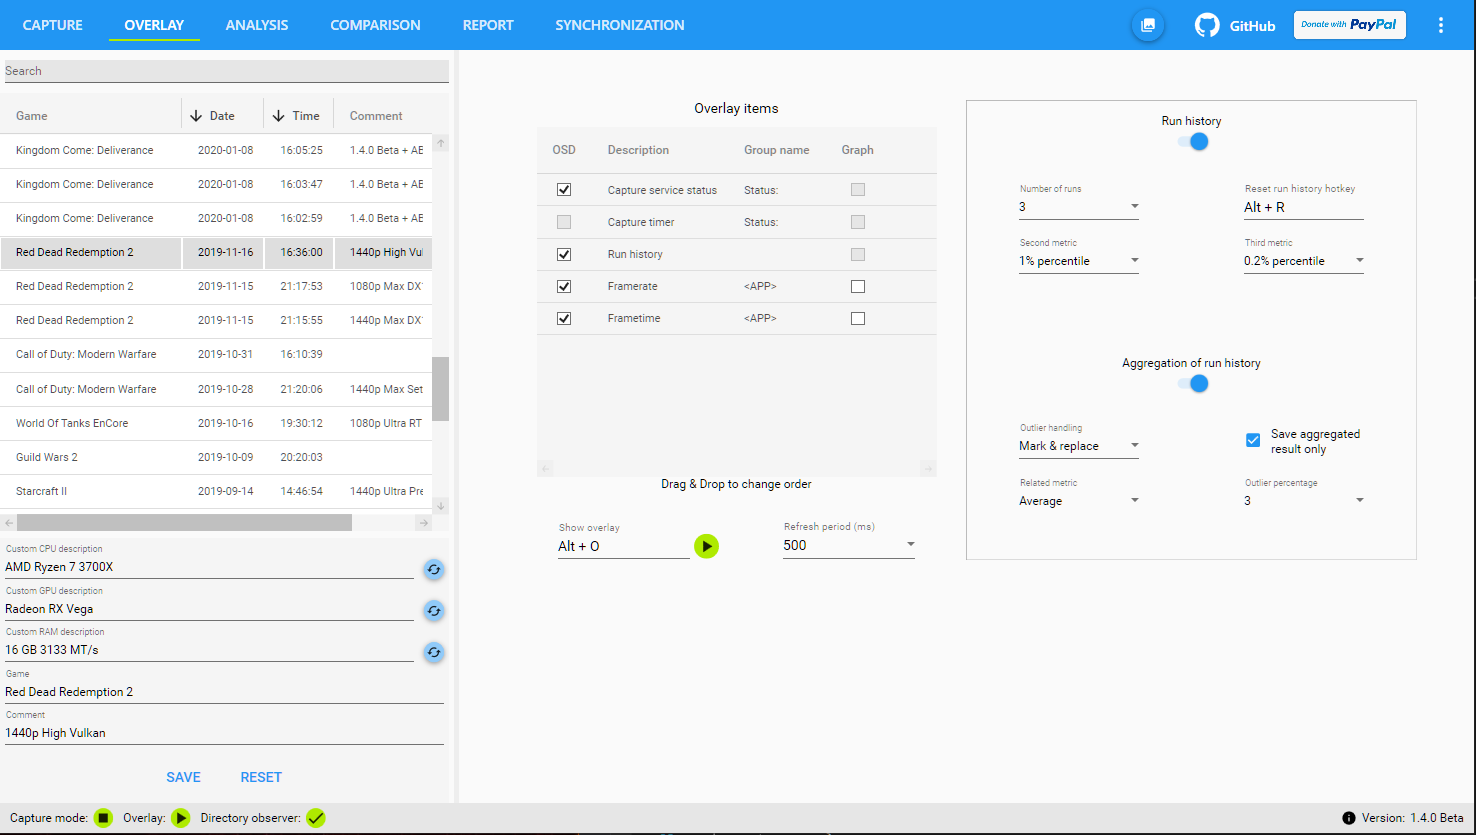The width and height of the screenshot is (1476, 835).
Task: Open Number of runs dropdown
Action: (1079, 207)
